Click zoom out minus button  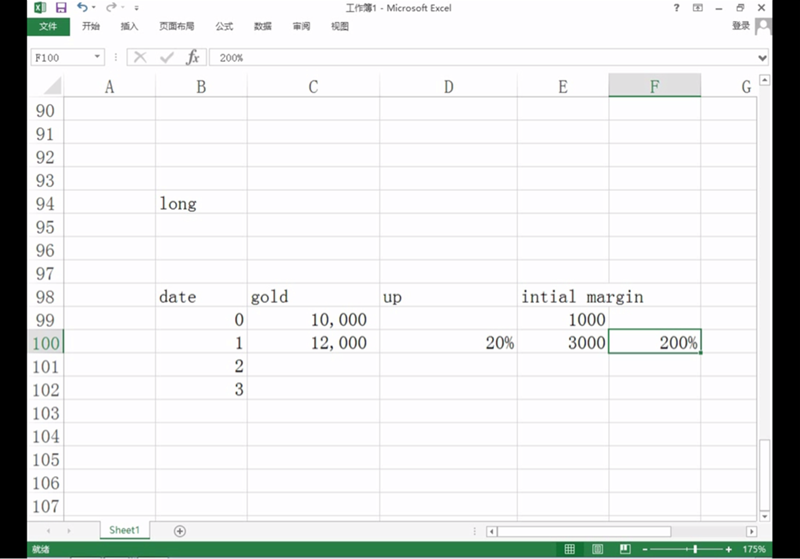(645, 549)
